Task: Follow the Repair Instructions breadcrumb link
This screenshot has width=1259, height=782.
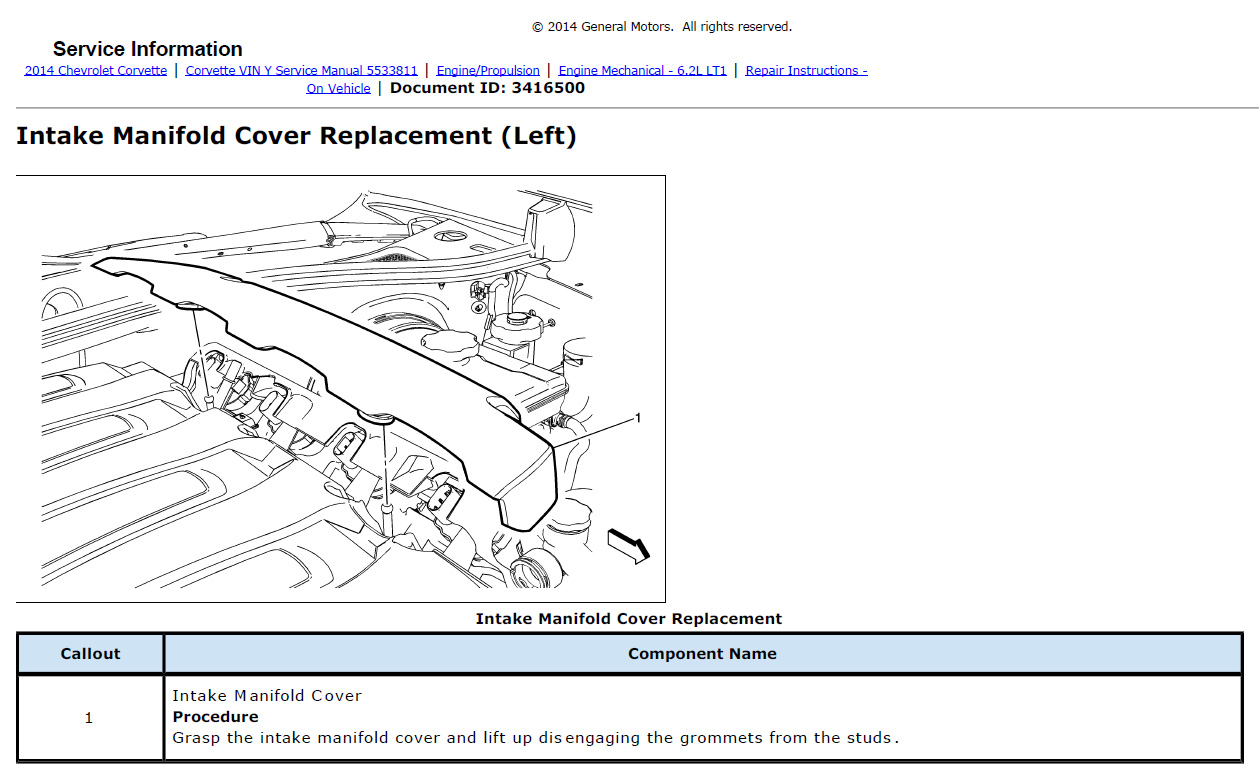Action: coord(806,71)
